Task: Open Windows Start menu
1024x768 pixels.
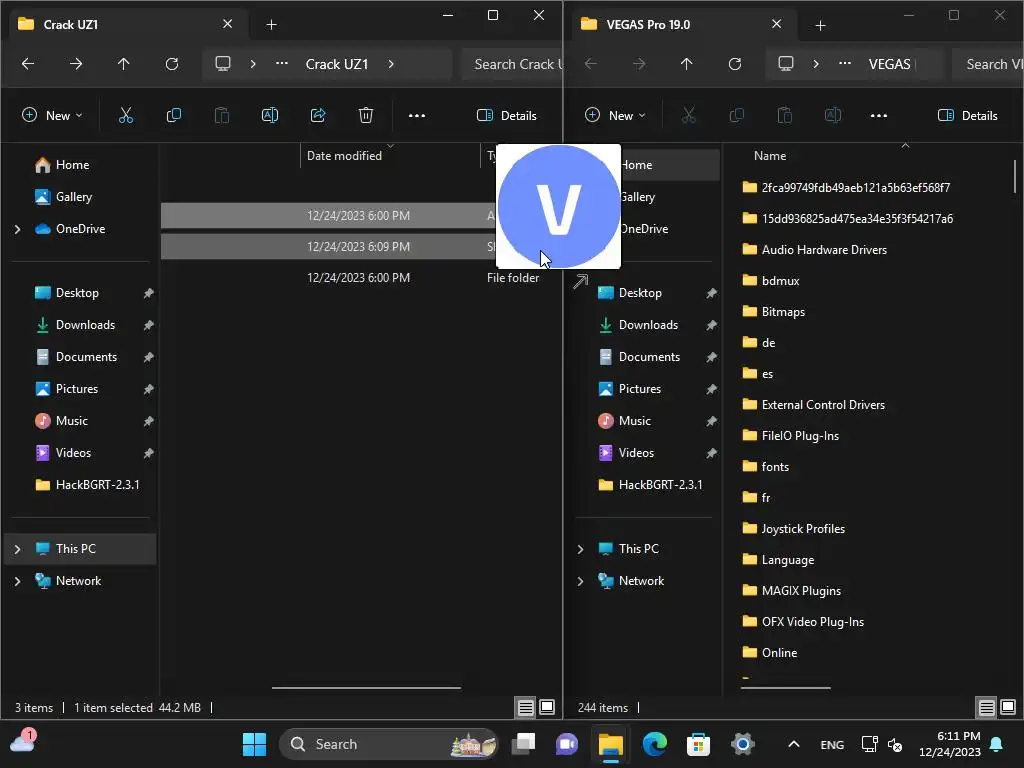Action: click(x=254, y=744)
